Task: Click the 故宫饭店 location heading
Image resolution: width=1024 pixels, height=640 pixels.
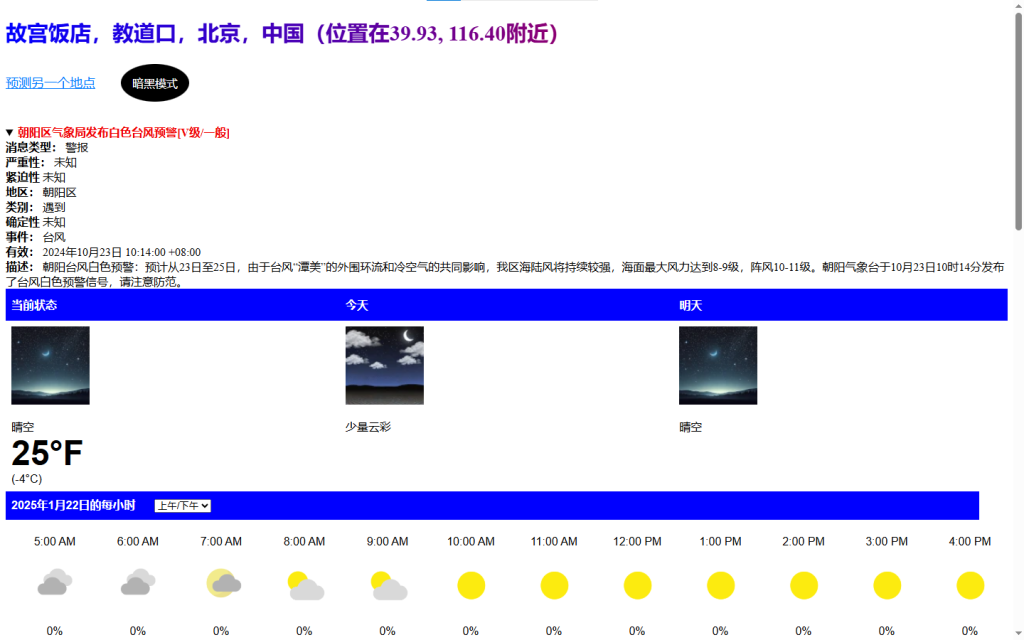Action: 281,33
